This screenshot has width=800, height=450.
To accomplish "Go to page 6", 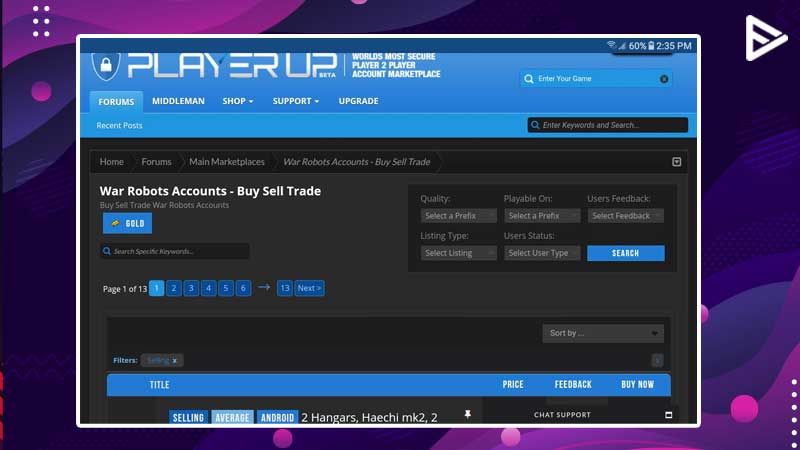I will [243, 288].
